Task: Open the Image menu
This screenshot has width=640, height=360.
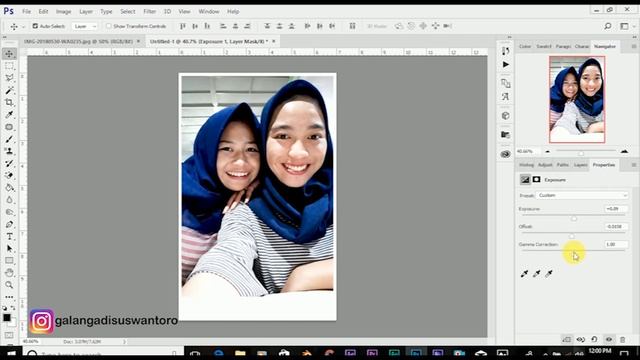Action: (63, 11)
